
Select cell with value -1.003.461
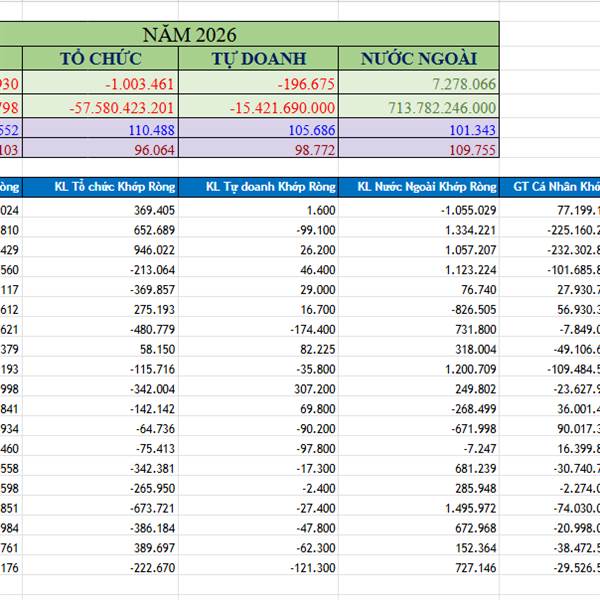(x=101, y=83)
